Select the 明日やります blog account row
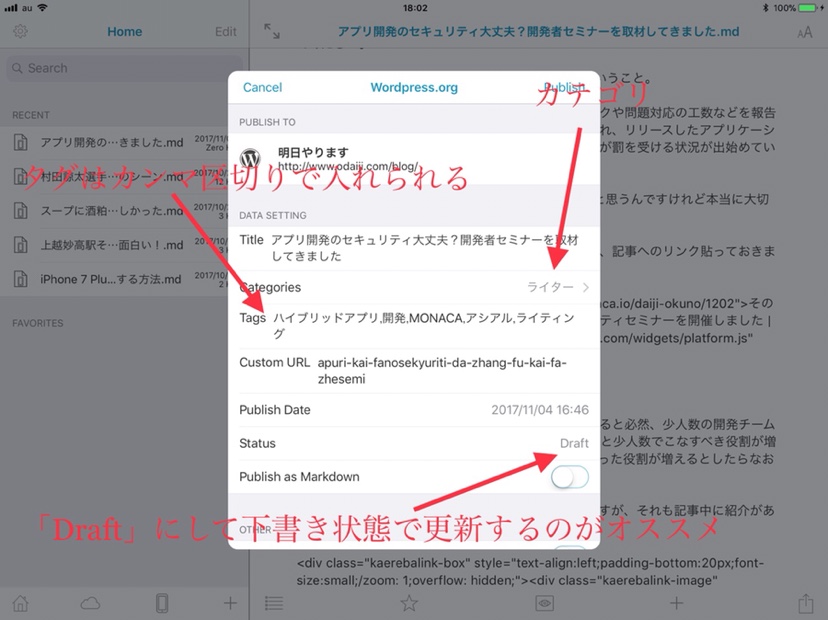 tap(414, 158)
